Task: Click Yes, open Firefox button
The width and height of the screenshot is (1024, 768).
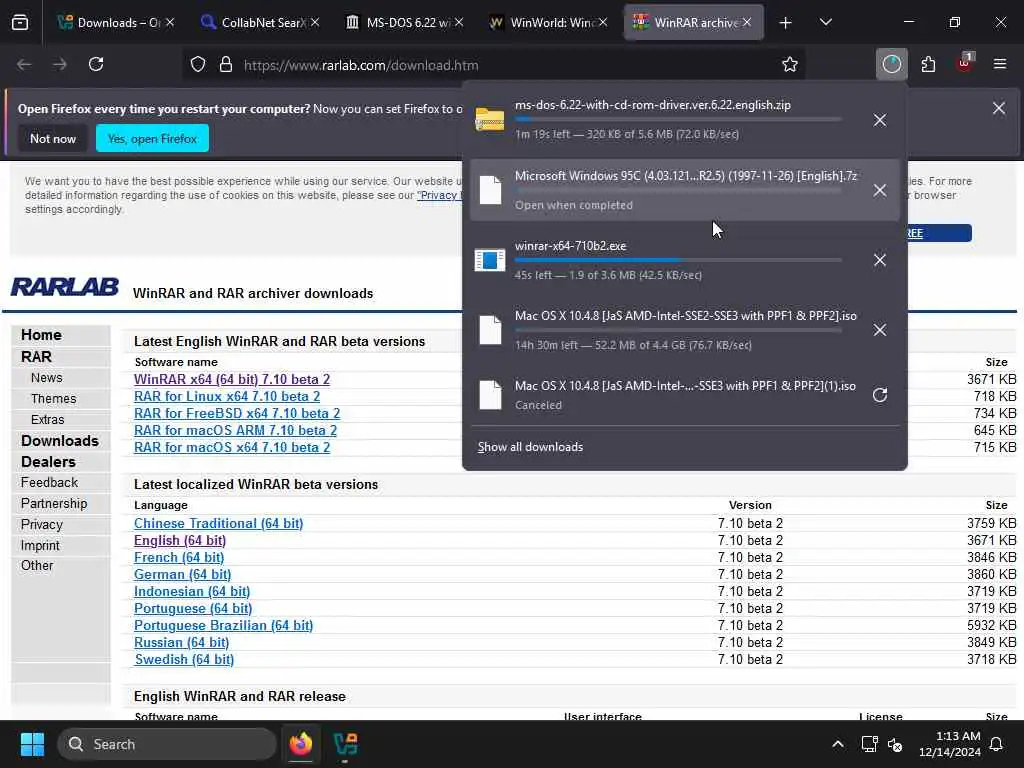Action: [x=152, y=138]
